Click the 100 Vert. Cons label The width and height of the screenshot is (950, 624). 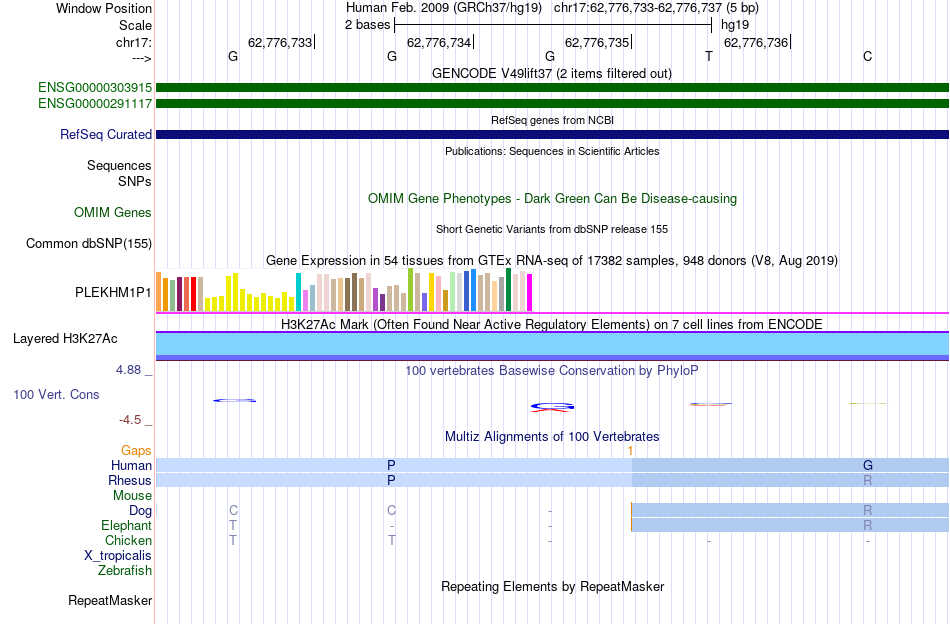tap(56, 394)
